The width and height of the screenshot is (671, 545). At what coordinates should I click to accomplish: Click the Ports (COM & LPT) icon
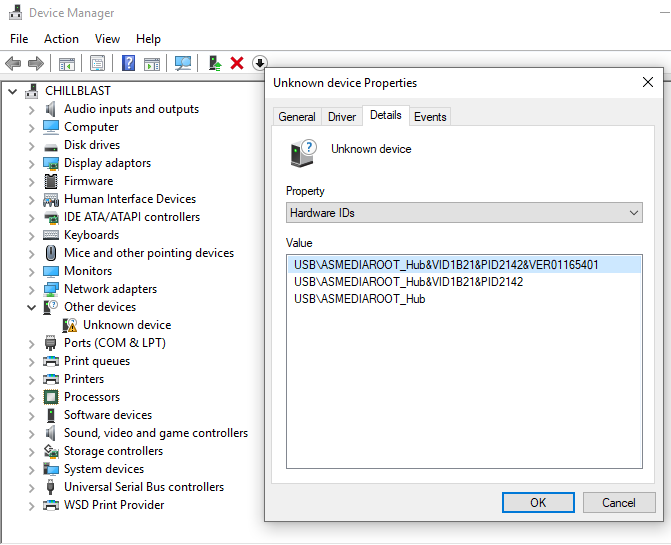pos(50,343)
